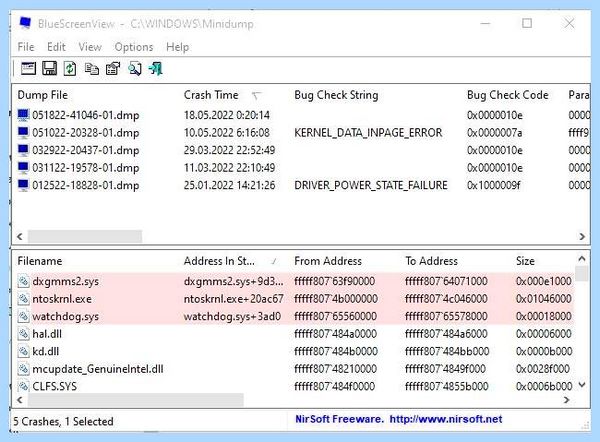Open the View menu

90,47
